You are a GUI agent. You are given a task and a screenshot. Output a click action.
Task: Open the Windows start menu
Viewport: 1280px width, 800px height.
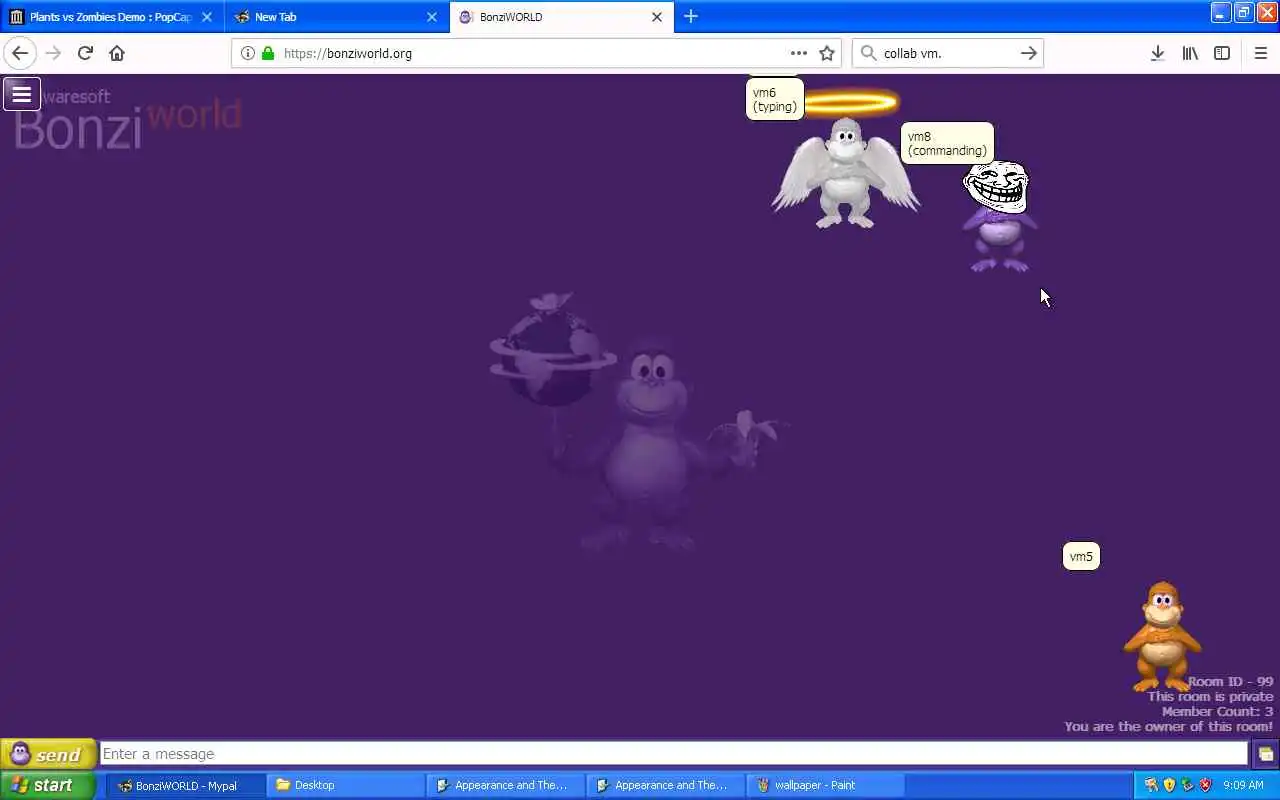click(x=47, y=785)
